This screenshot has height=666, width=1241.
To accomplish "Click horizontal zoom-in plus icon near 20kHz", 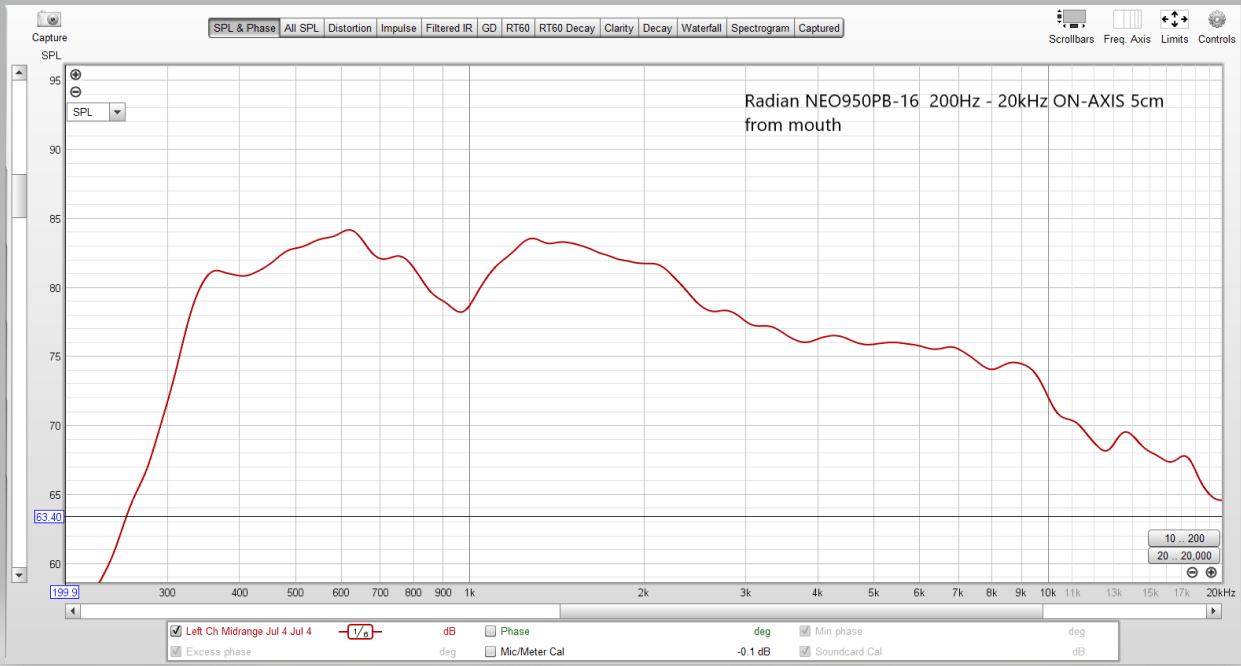I will tap(1211, 572).
